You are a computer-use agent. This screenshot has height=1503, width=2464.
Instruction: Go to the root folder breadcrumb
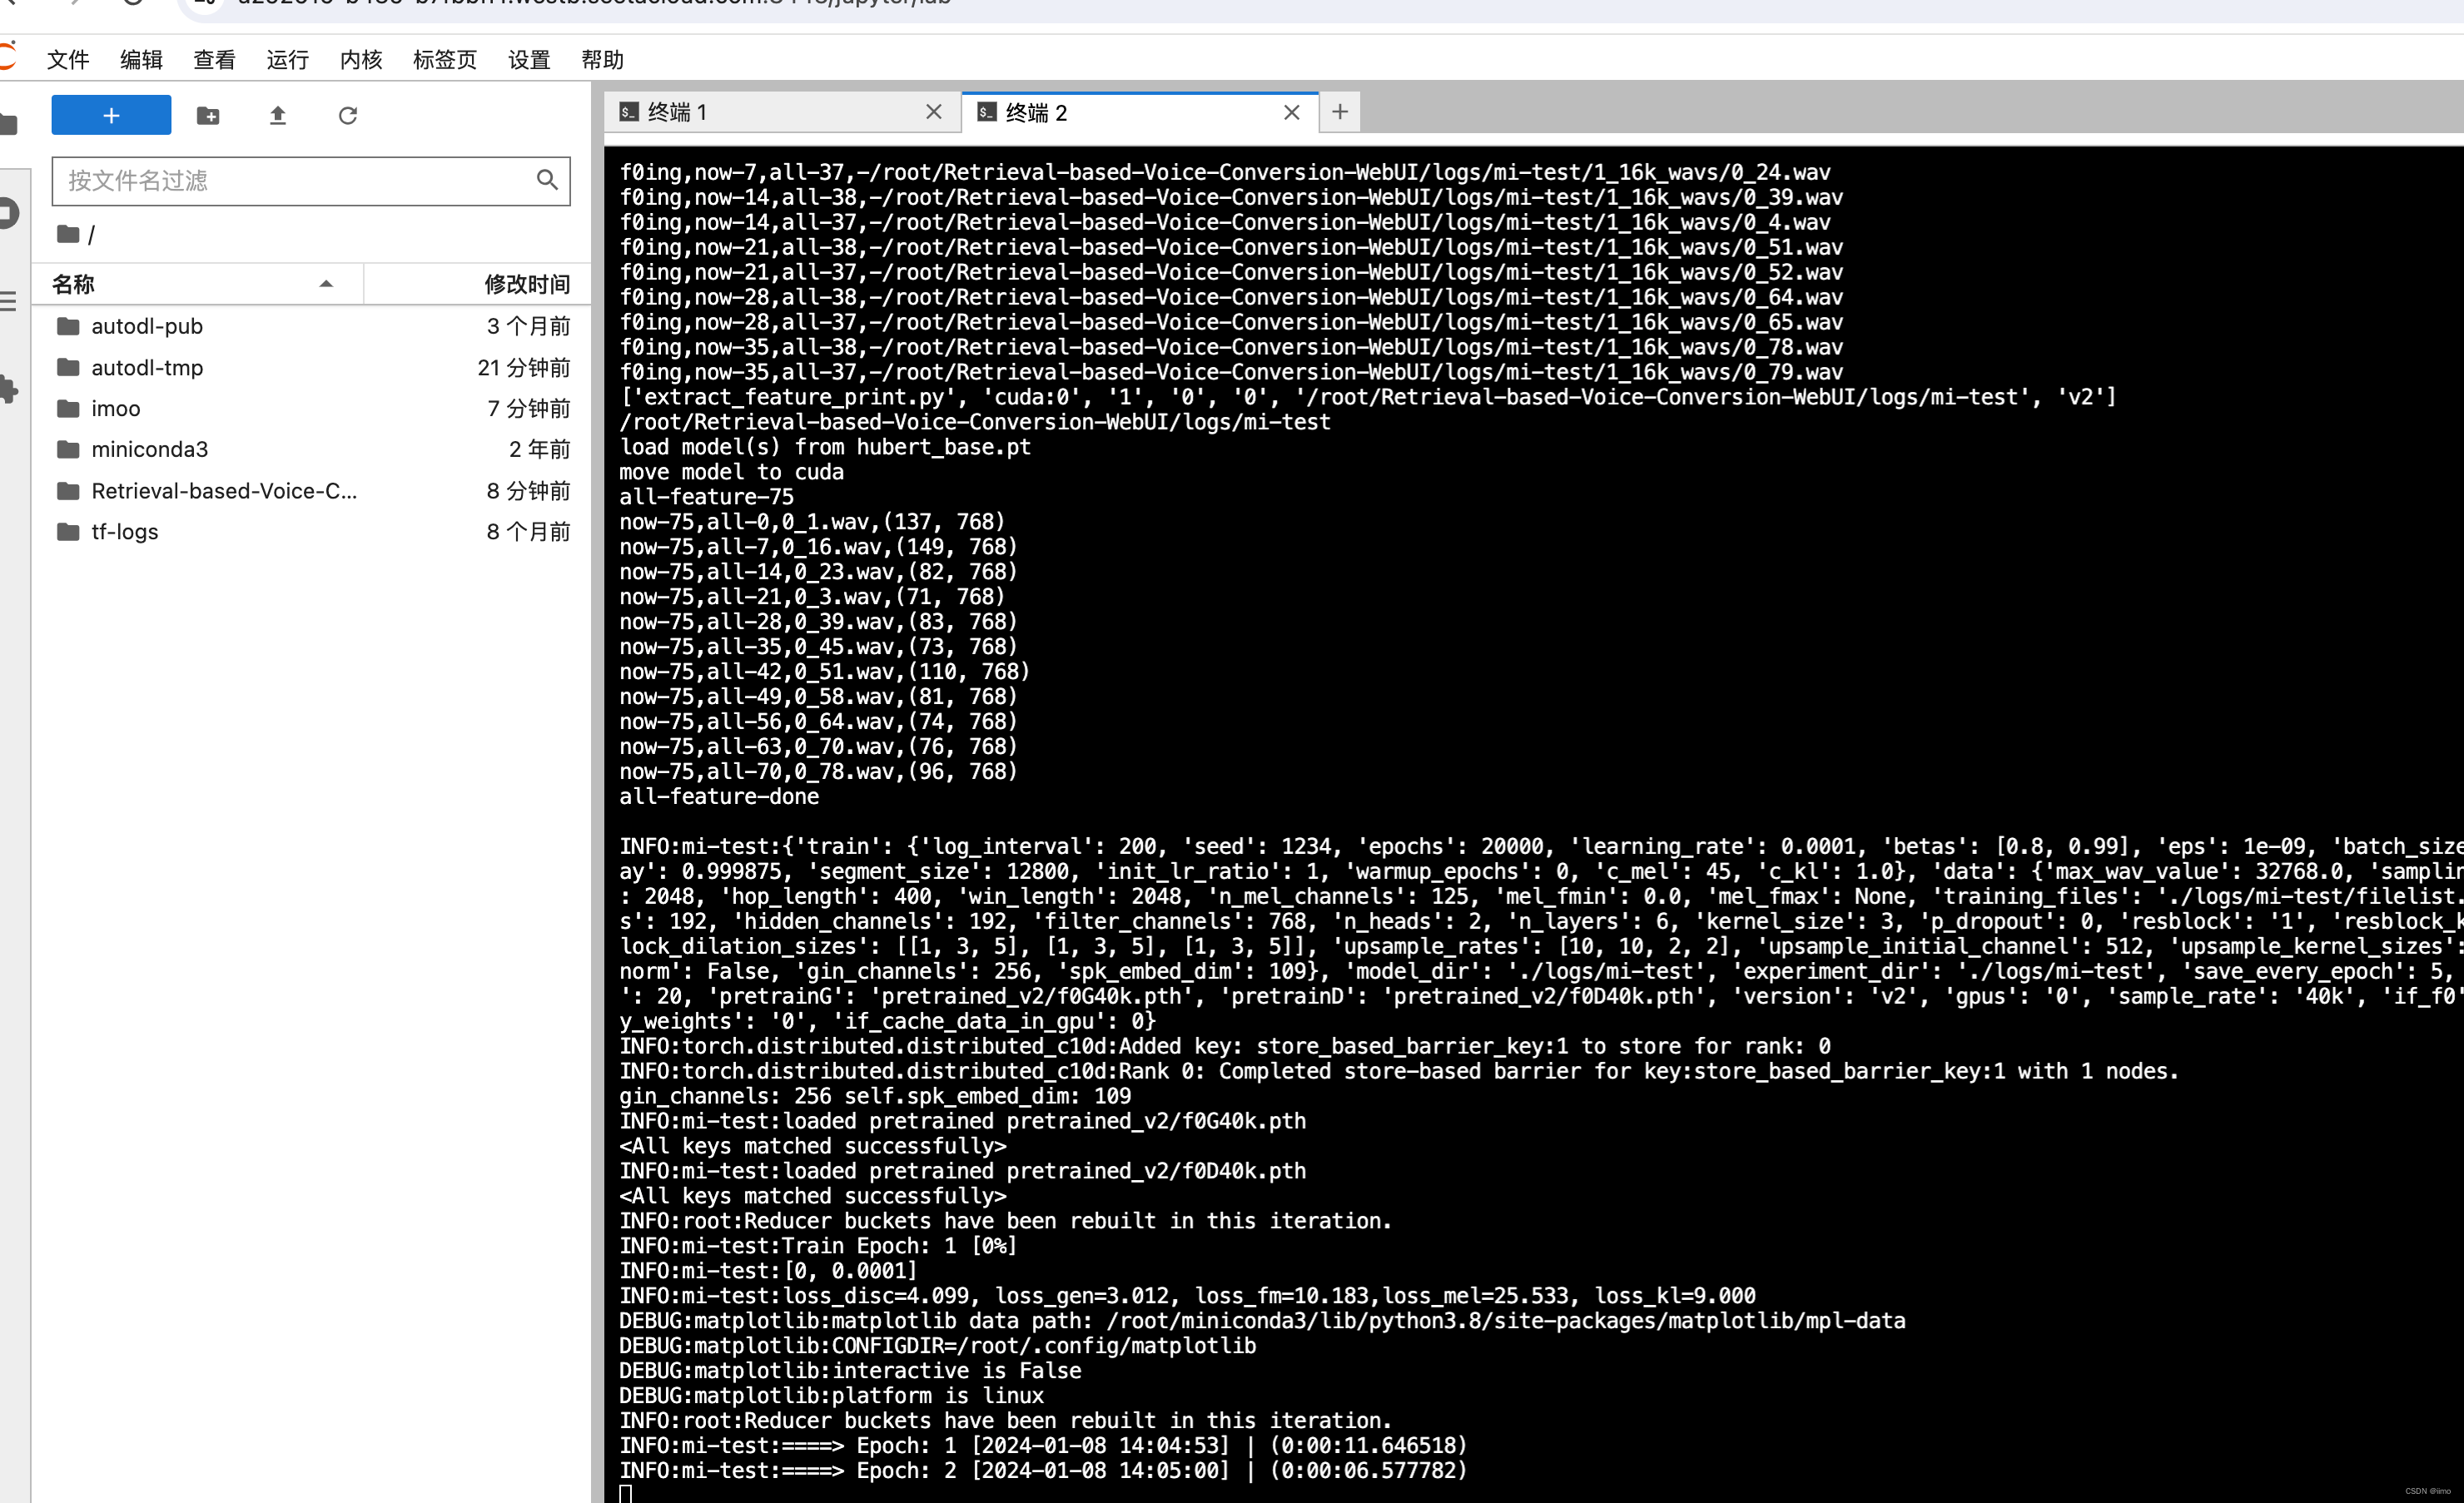[68, 235]
